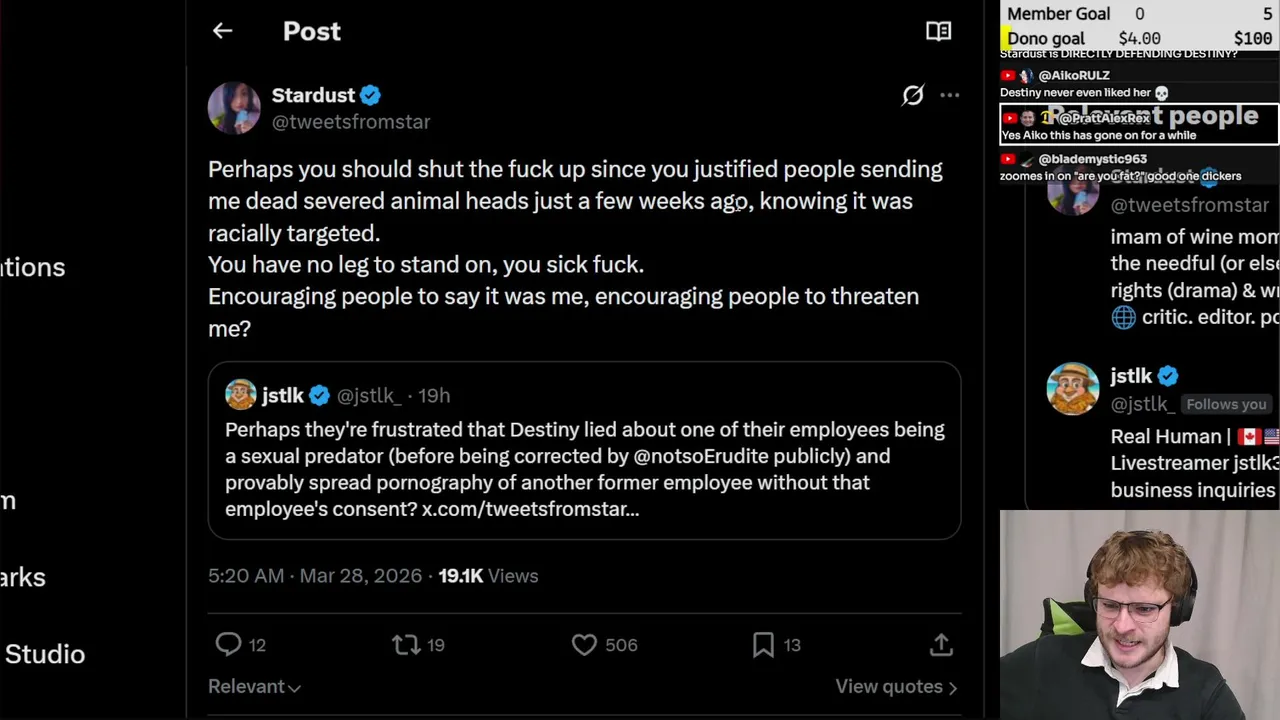Image resolution: width=1280 pixels, height=720 pixels.
Task: Repost using the retweet arrows icon
Action: coord(406,645)
